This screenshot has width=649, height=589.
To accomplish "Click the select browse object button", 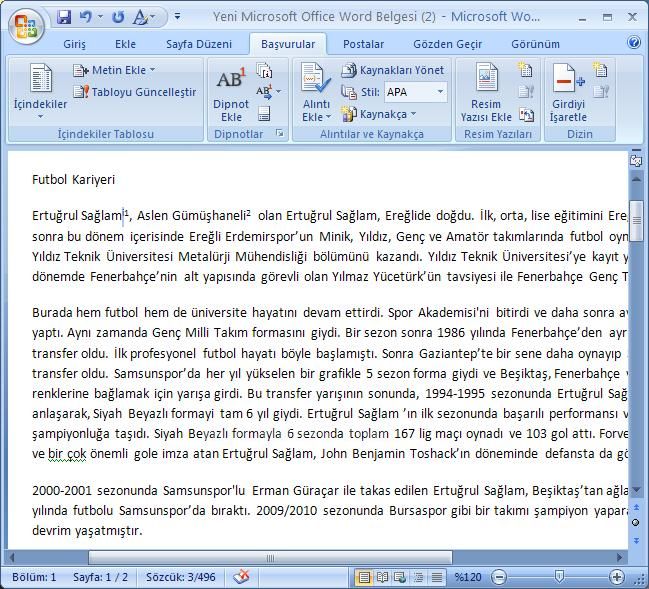I will (636, 523).
